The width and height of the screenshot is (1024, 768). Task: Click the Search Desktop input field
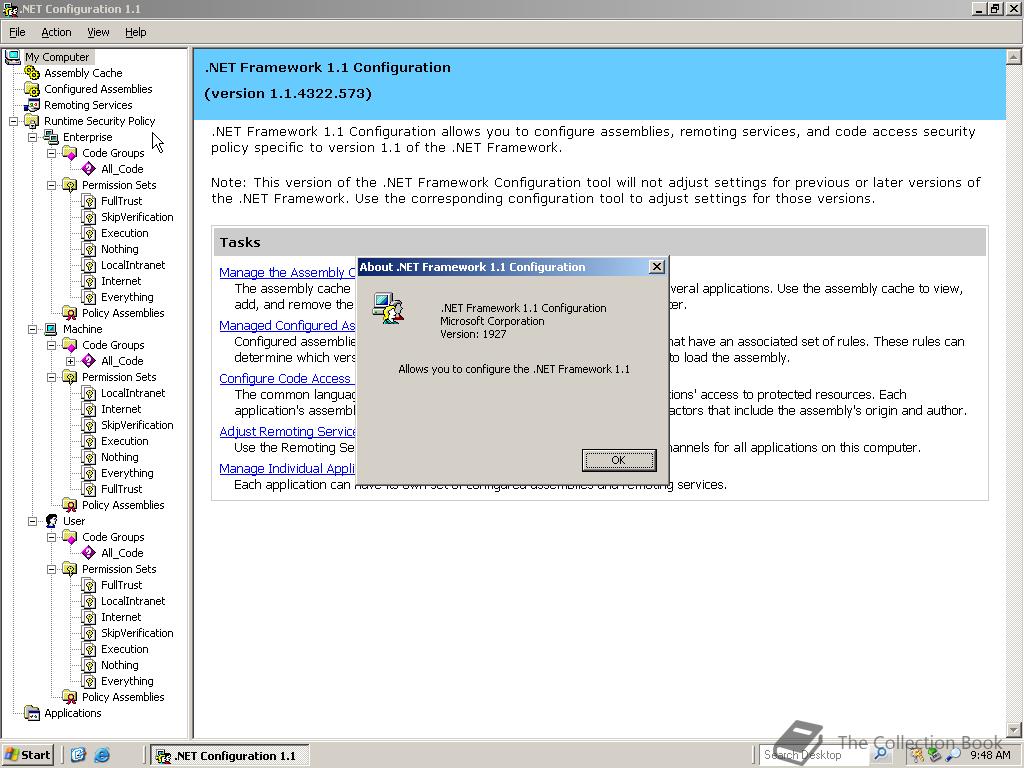tap(813, 754)
